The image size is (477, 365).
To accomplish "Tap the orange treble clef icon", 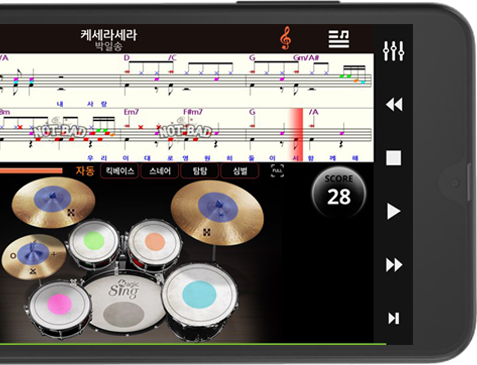I will [285, 38].
